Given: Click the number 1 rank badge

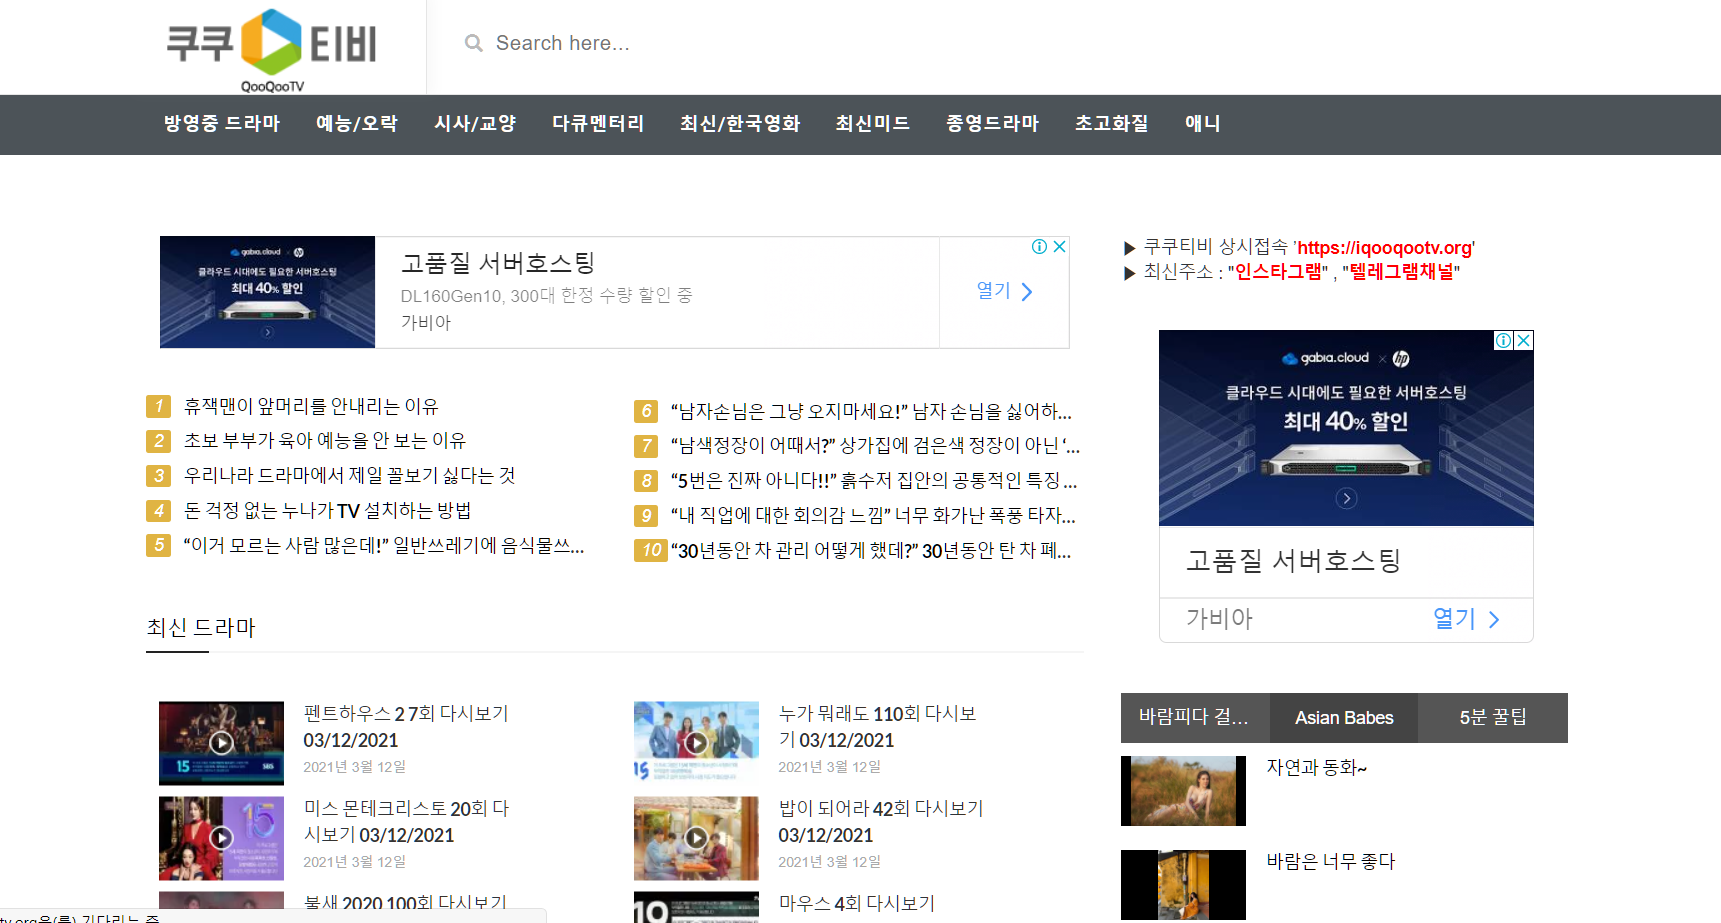Looking at the screenshot, I should tap(158, 406).
